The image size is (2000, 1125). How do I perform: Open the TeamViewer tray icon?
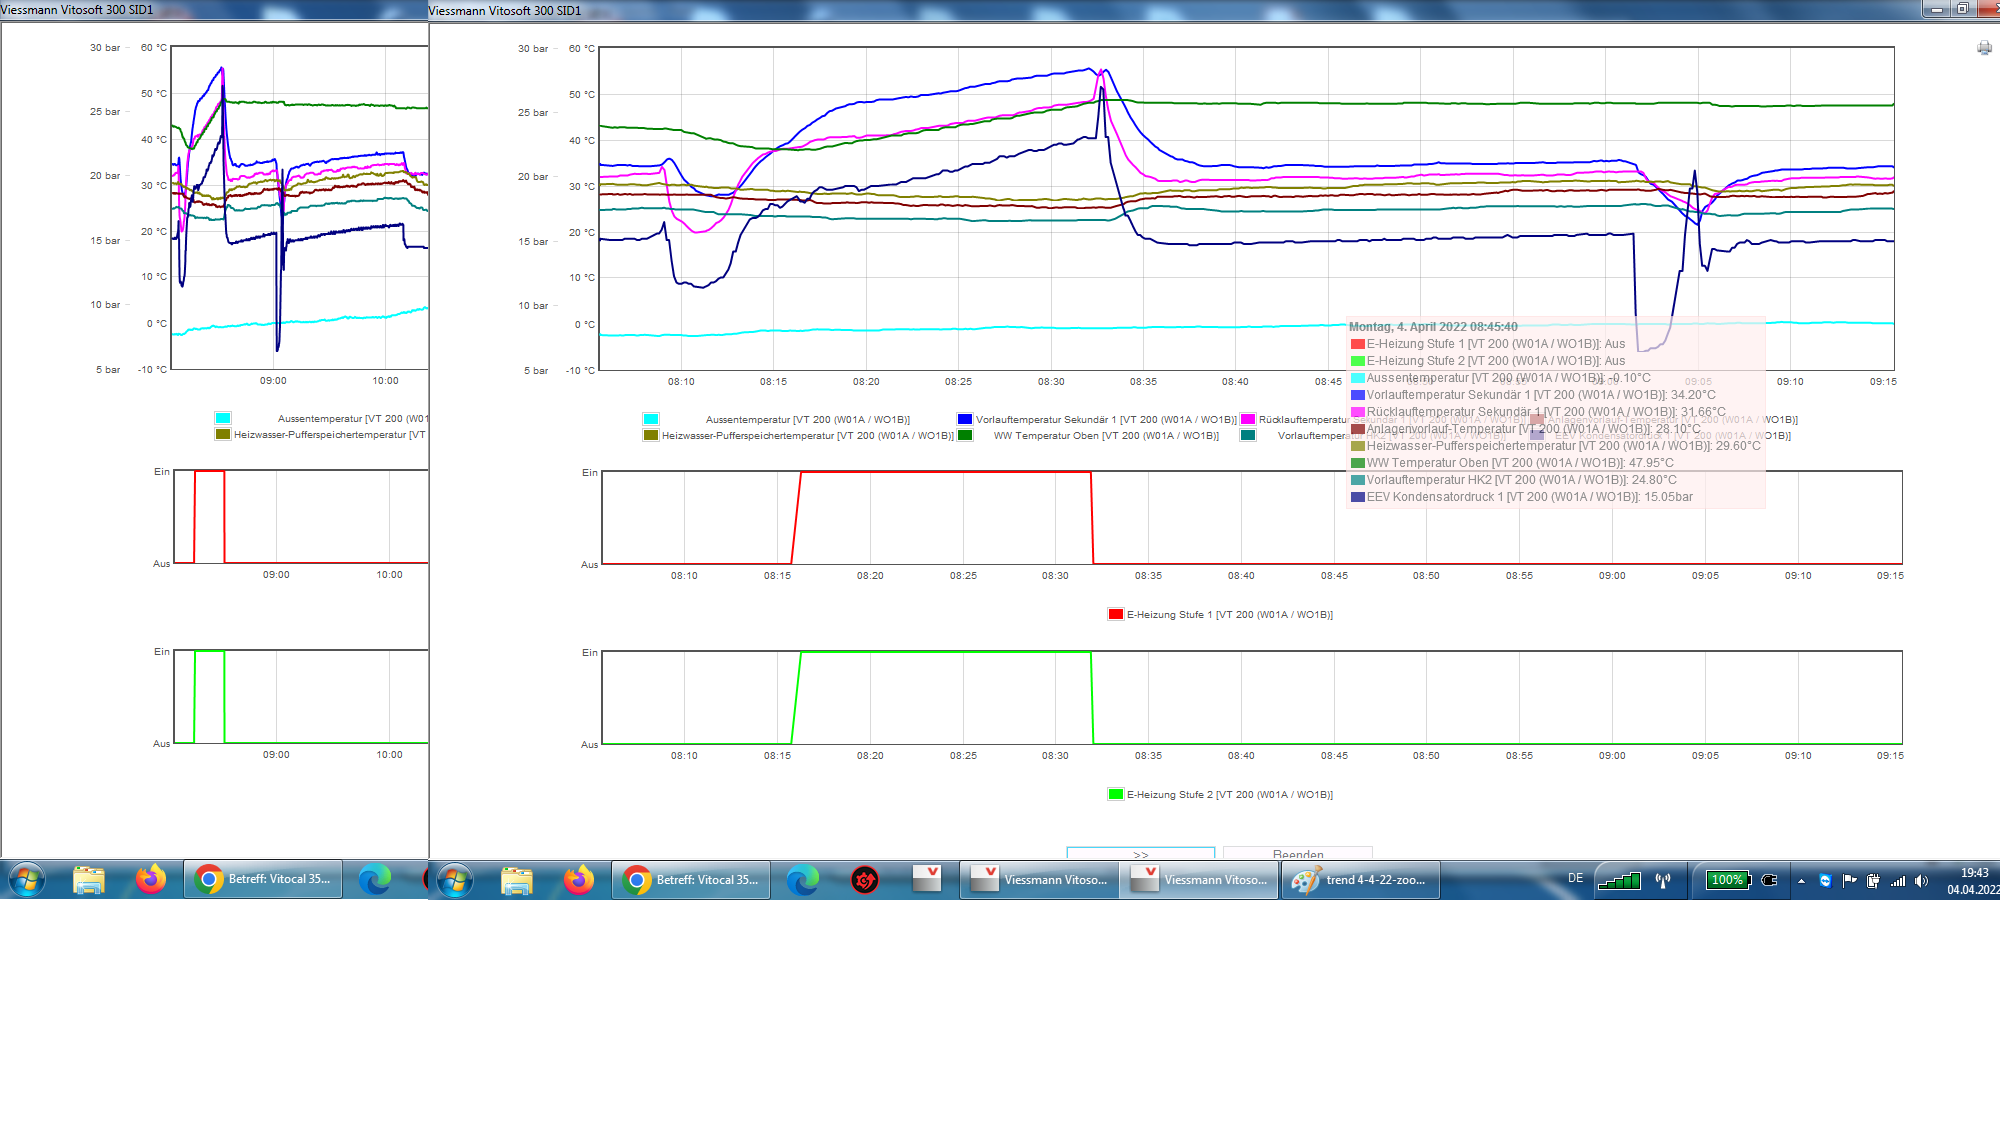(1825, 880)
